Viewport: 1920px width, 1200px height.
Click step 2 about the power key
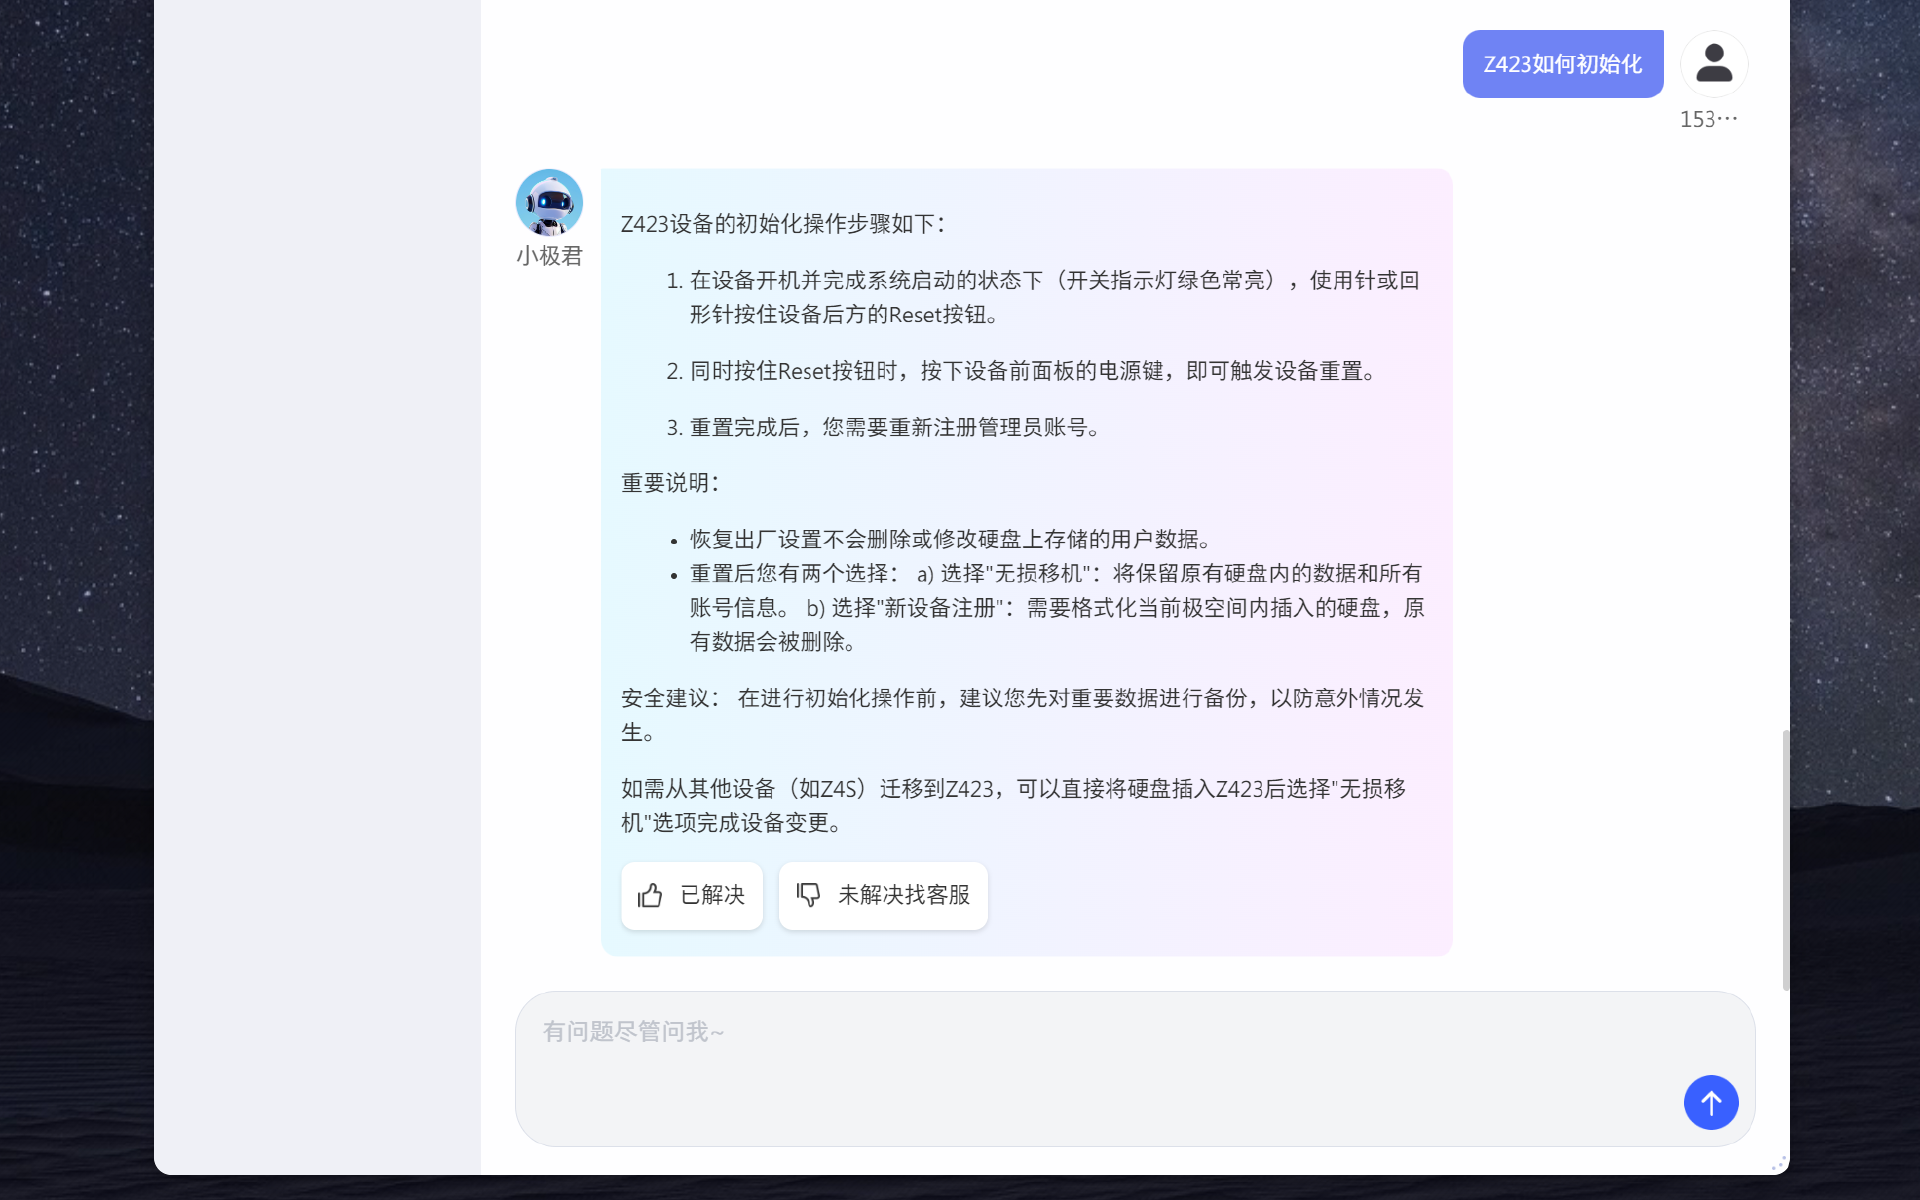tap(1032, 371)
